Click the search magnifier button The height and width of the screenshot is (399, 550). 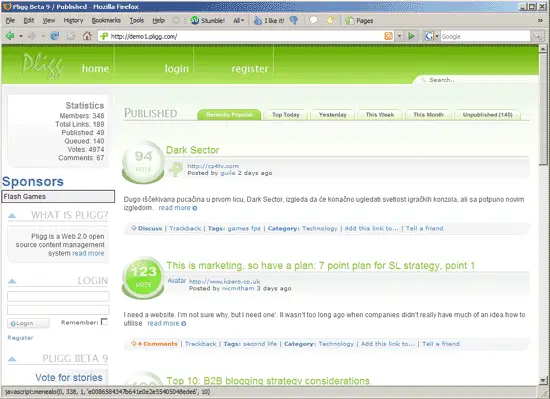click(537, 36)
